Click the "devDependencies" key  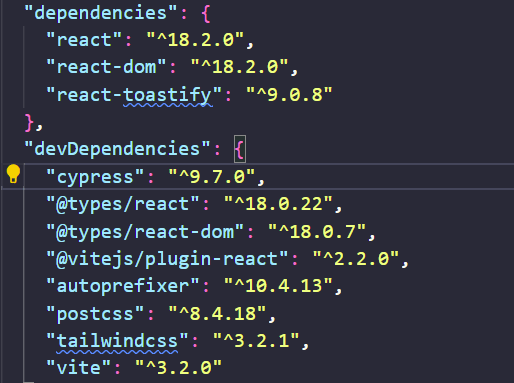[x=117, y=149]
